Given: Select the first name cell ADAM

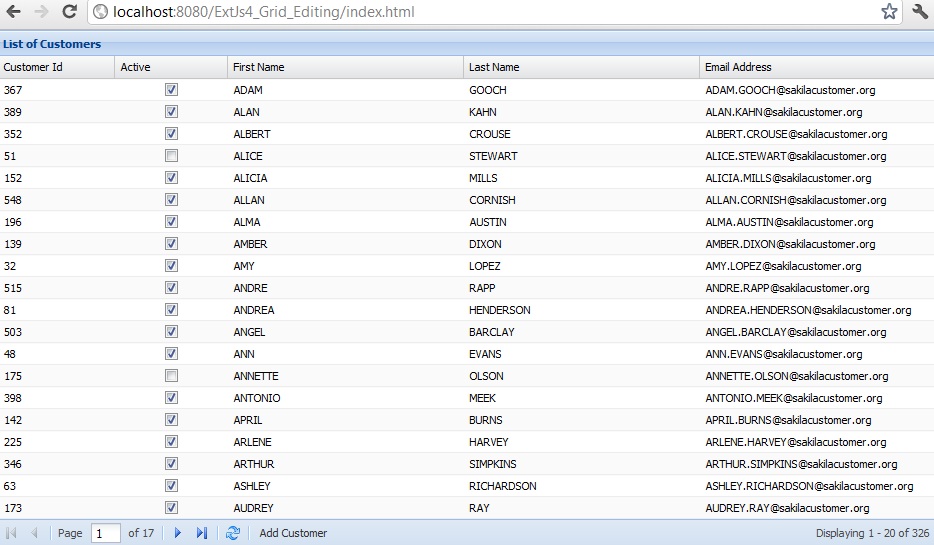Looking at the screenshot, I should click(248, 90).
